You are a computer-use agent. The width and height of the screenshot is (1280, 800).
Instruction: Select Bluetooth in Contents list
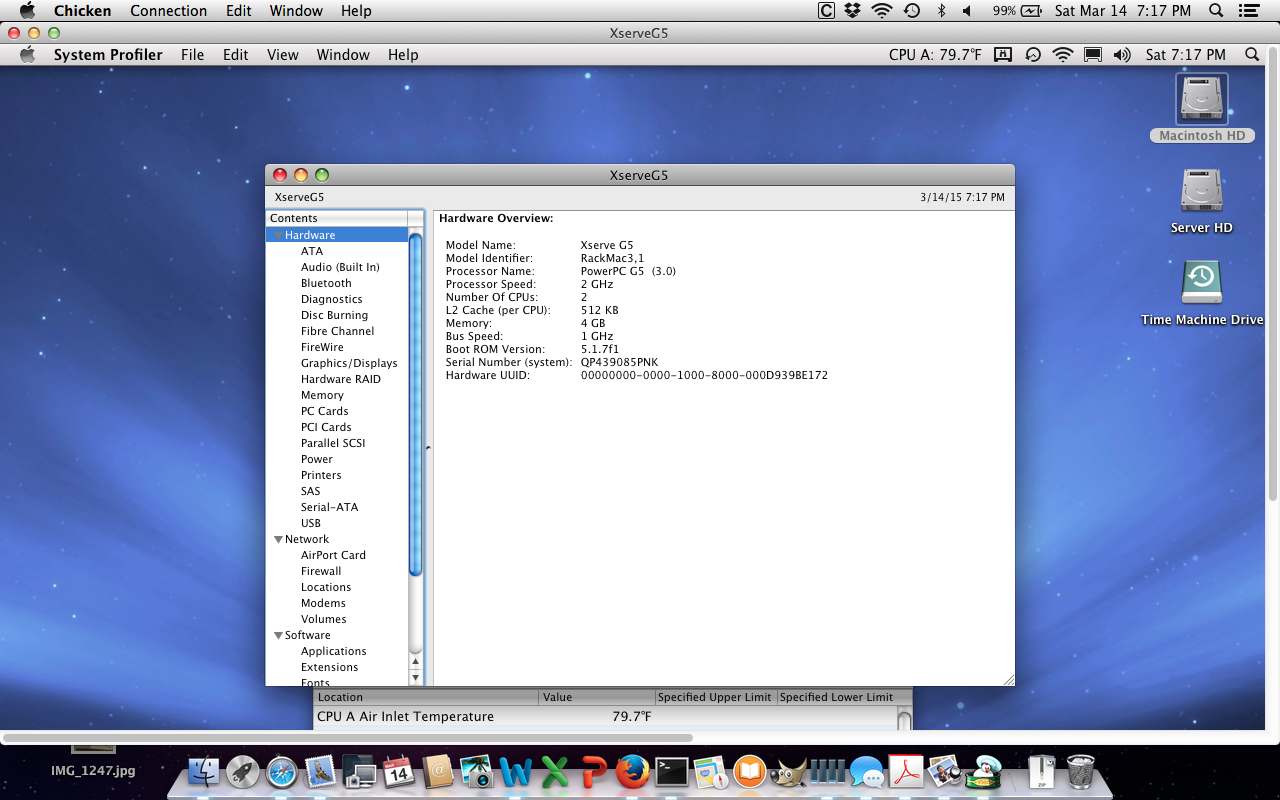(x=326, y=283)
